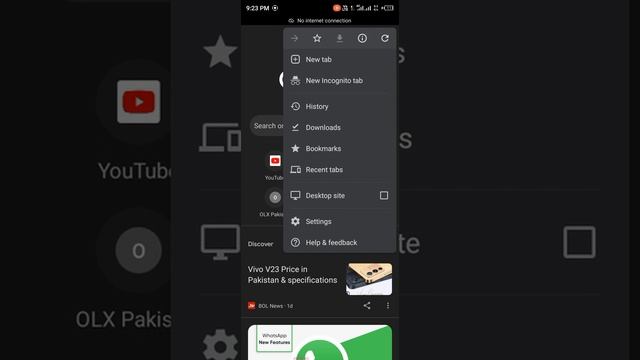The image size is (640, 360).
Task: Tap the Settings gear icon
Action: pos(295,221)
